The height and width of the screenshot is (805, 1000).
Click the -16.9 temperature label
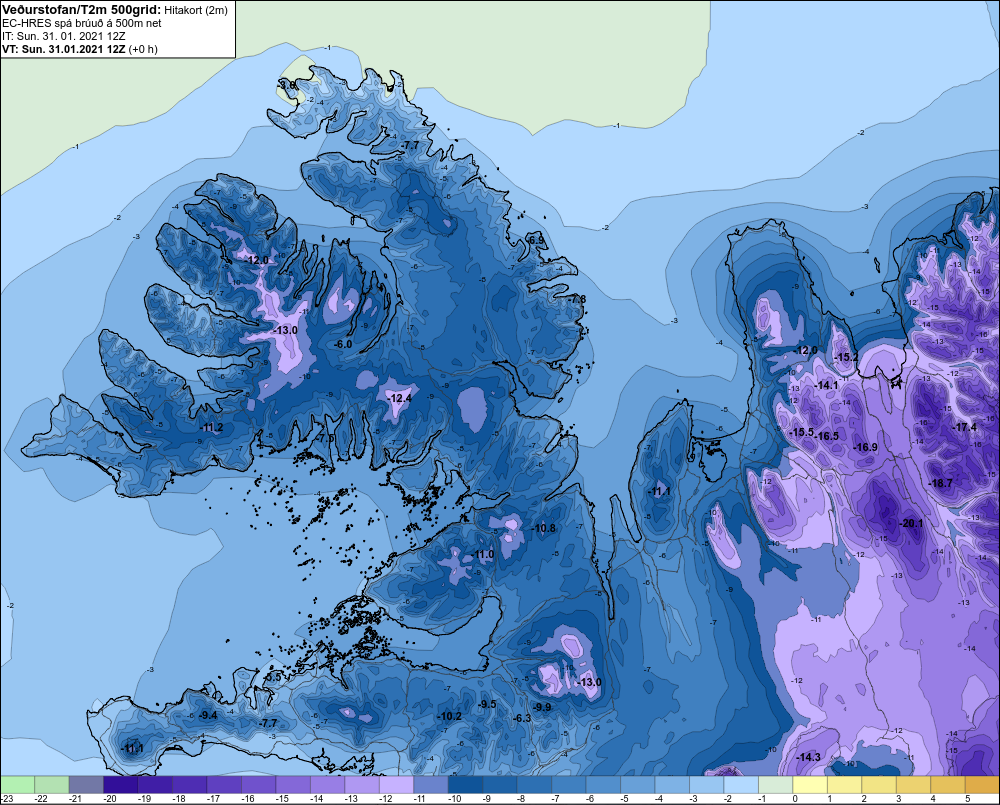(x=865, y=447)
